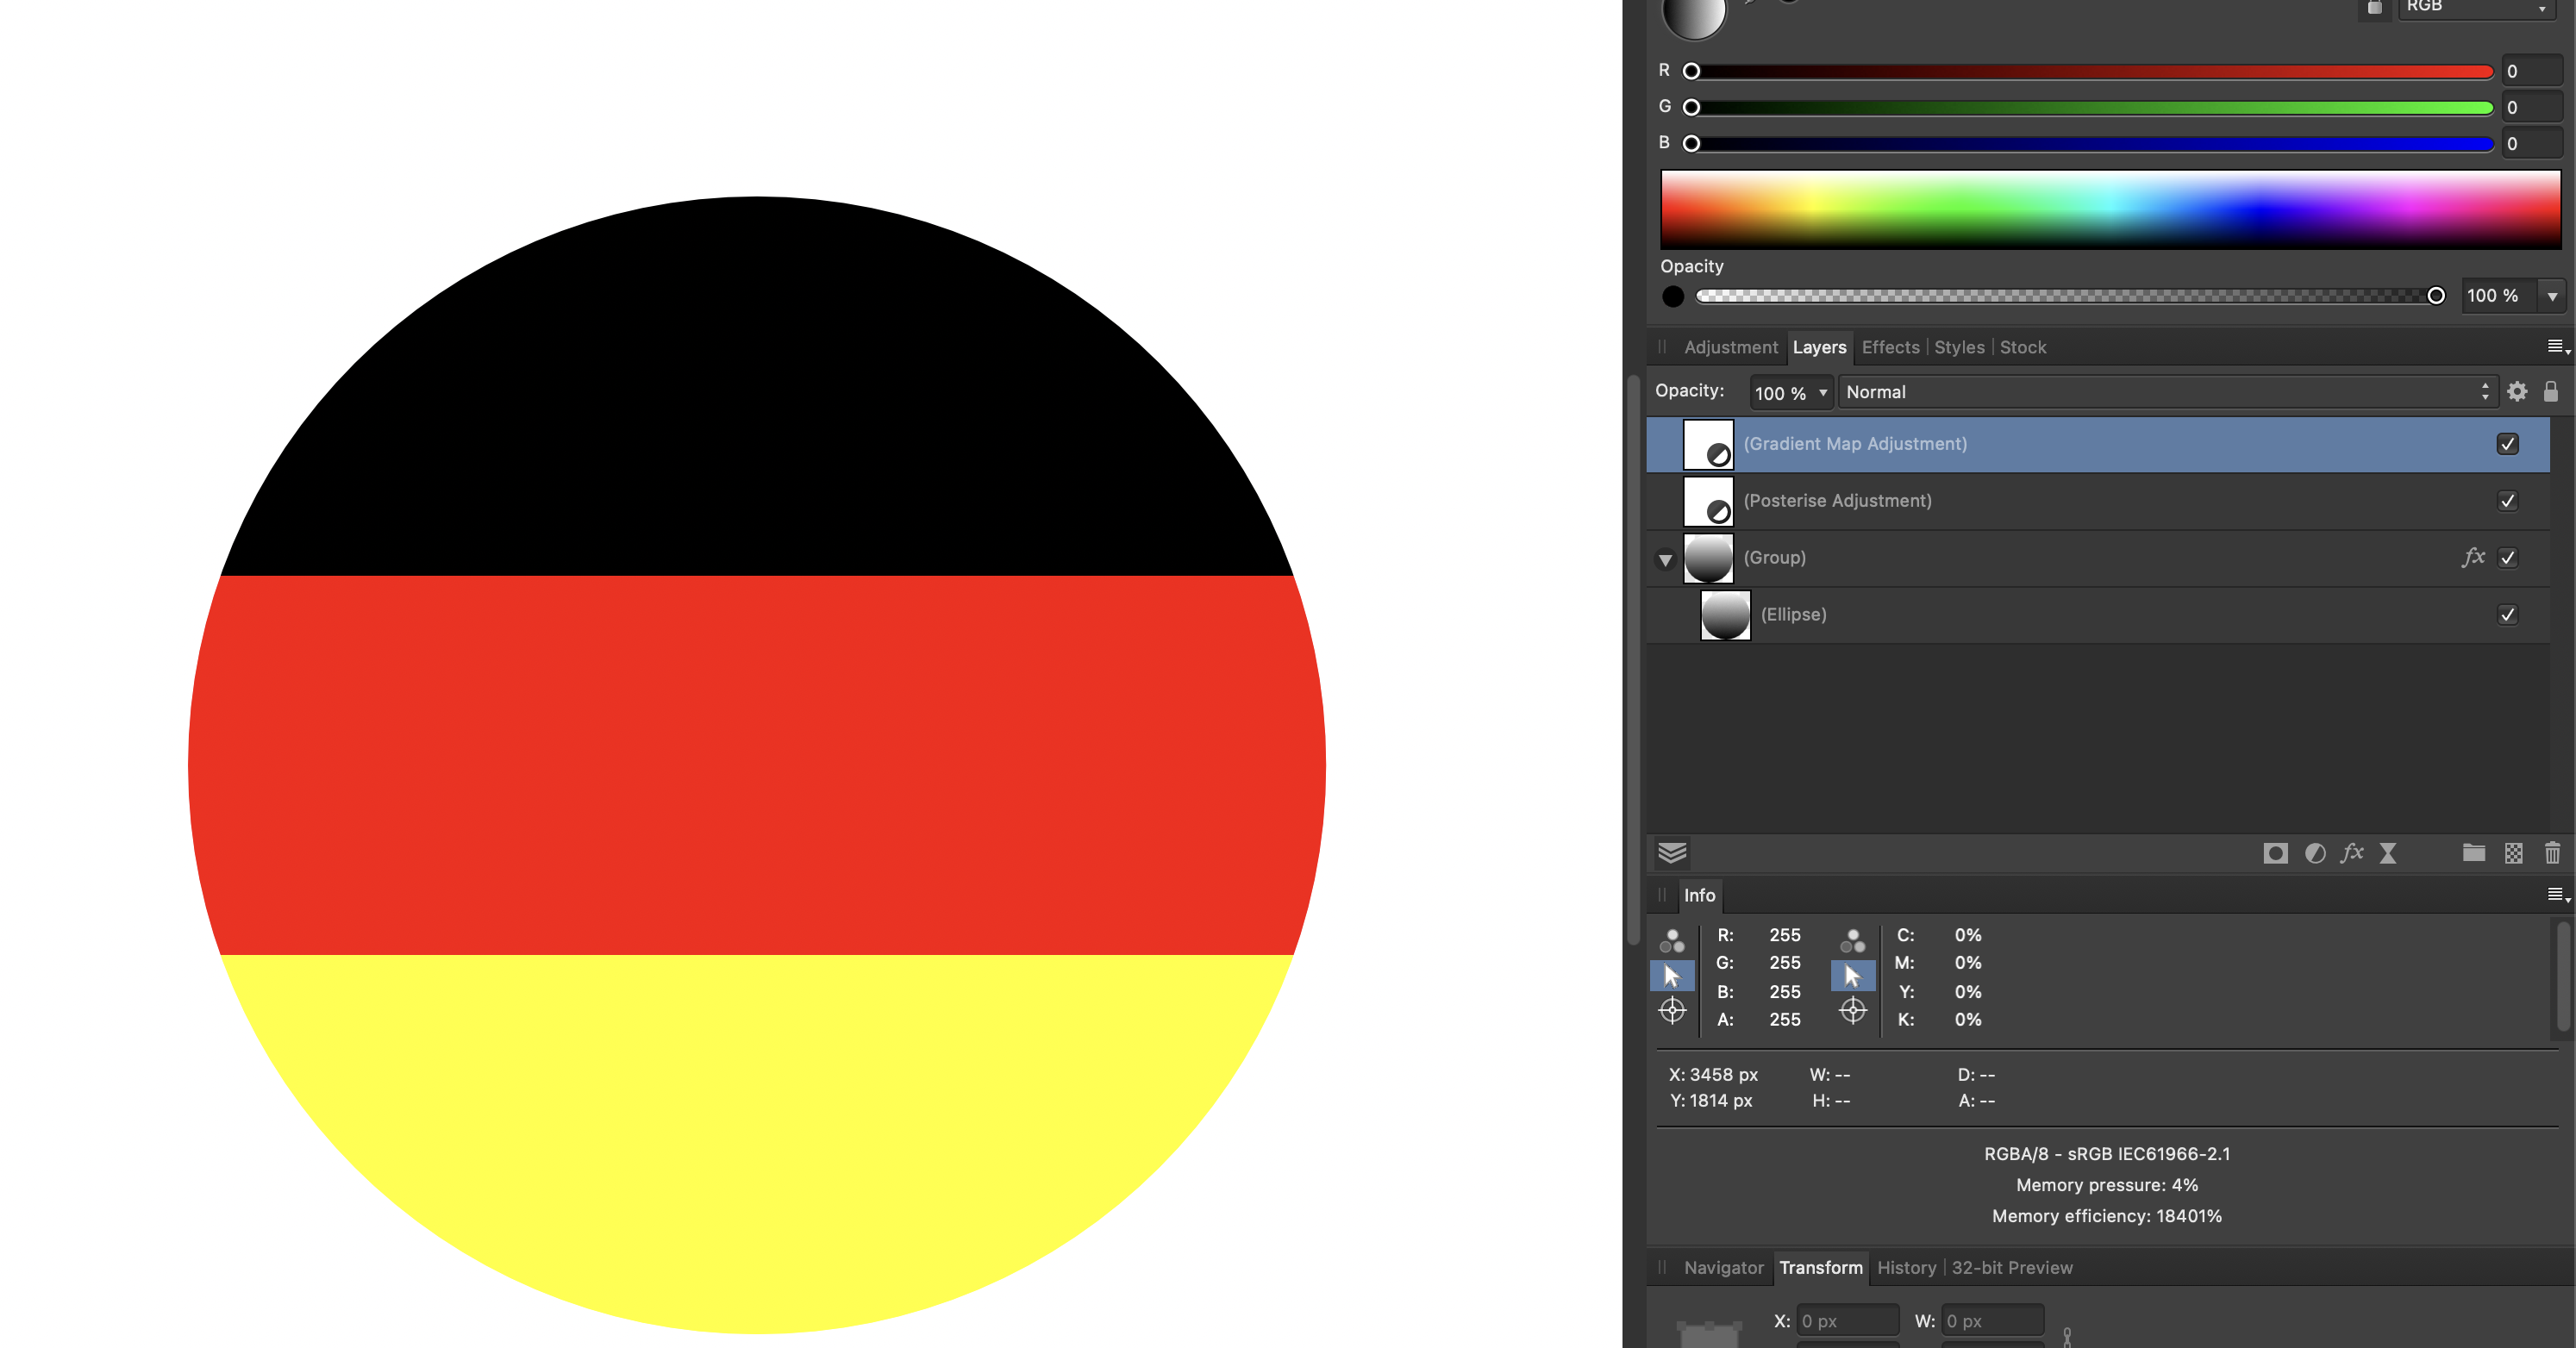Click the R value input field
Viewport: 2576px width, 1348px height.
tap(2532, 71)
